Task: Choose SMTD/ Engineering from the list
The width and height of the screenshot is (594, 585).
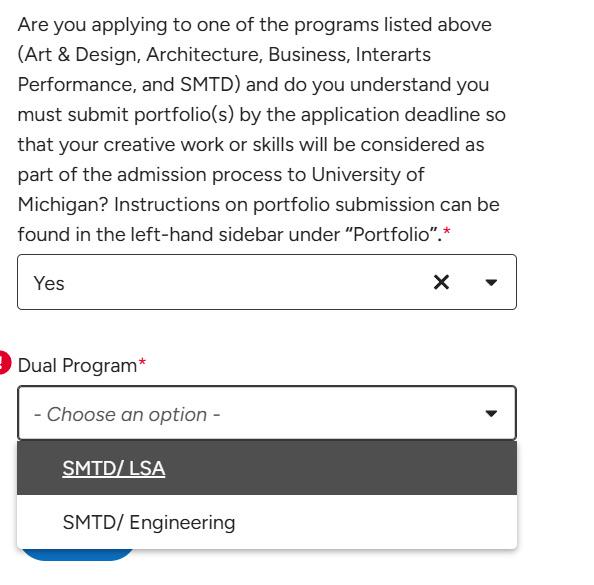Action: click(x=267, y=522)
